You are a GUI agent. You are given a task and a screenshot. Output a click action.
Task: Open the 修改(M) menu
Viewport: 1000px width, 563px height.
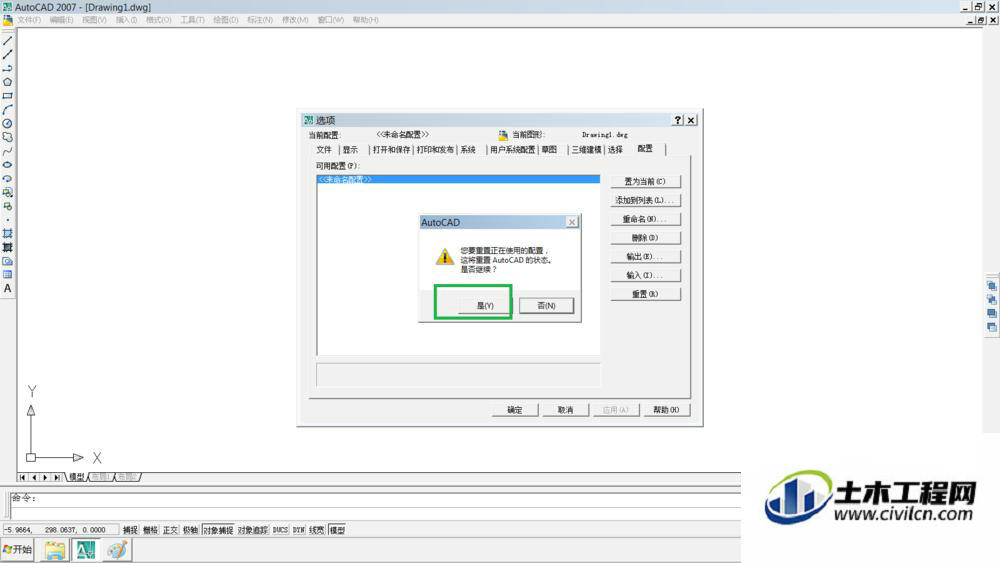295,20
